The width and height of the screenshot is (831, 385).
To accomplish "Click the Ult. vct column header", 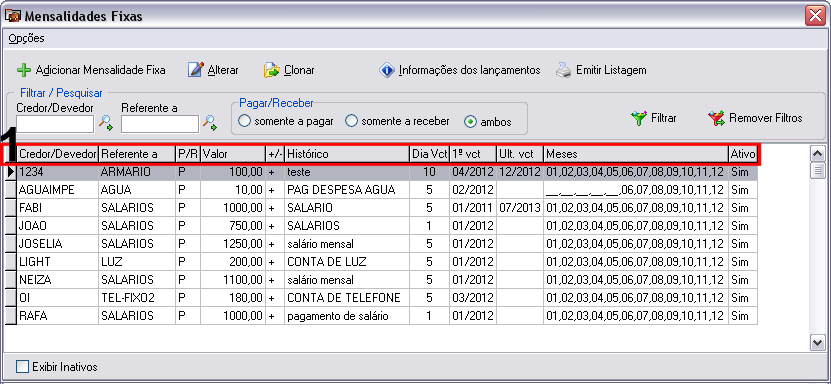I will pos(520,154).
